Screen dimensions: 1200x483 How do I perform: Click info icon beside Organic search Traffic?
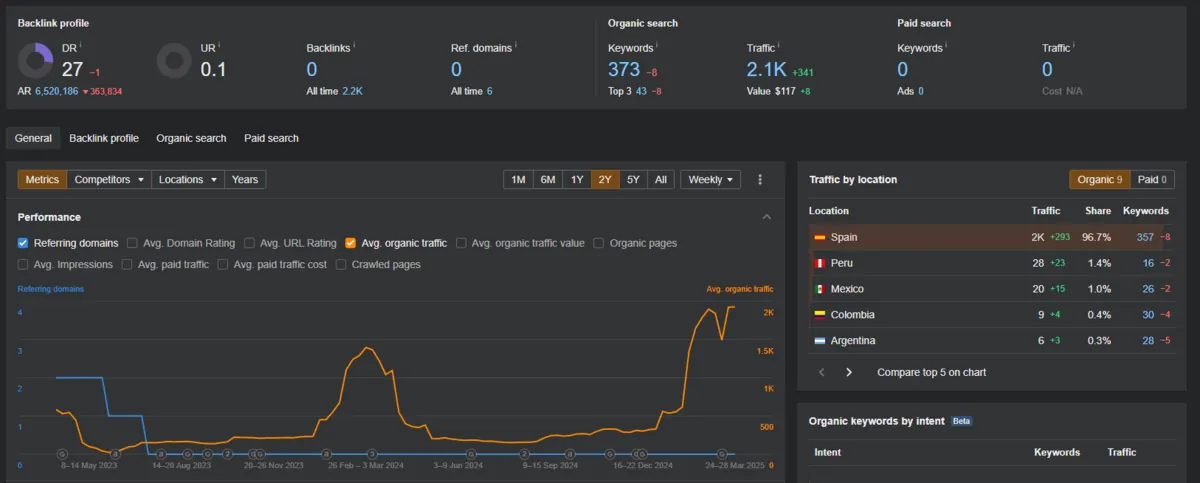coord(780,45)
